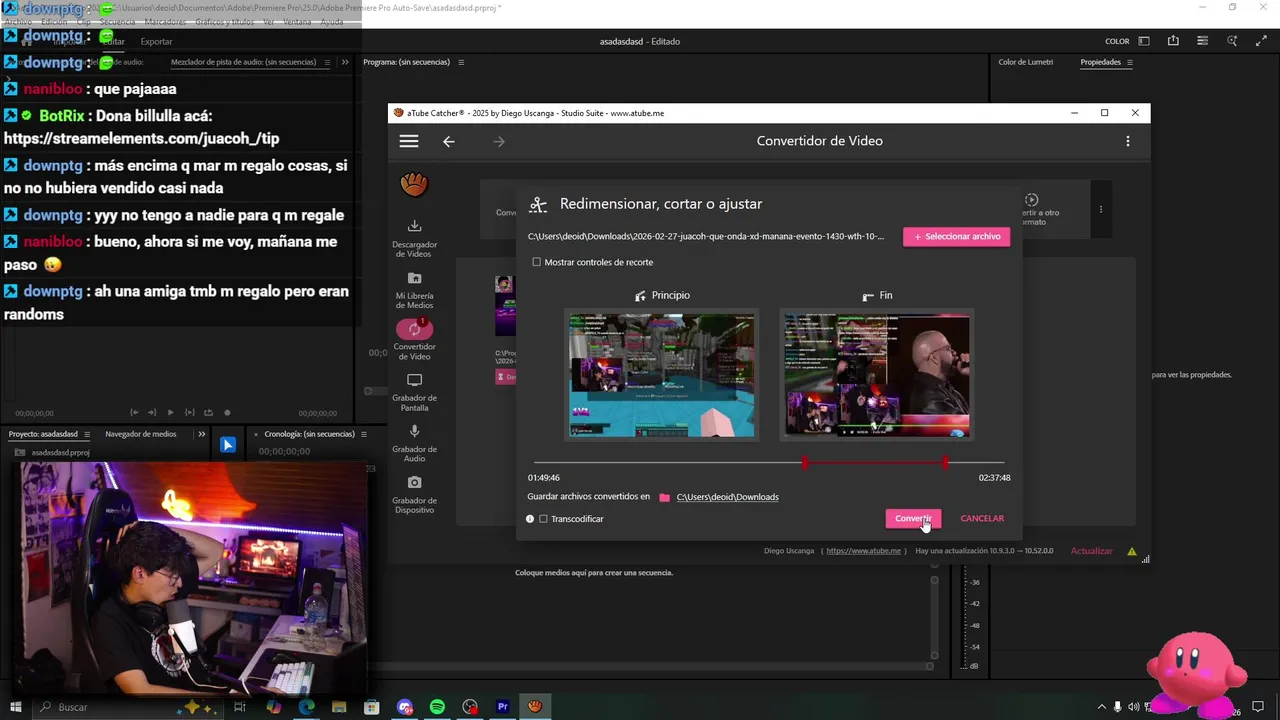Click Seleccionar archivo button
The image size is (1280, 720).
(x=957, y=237)
